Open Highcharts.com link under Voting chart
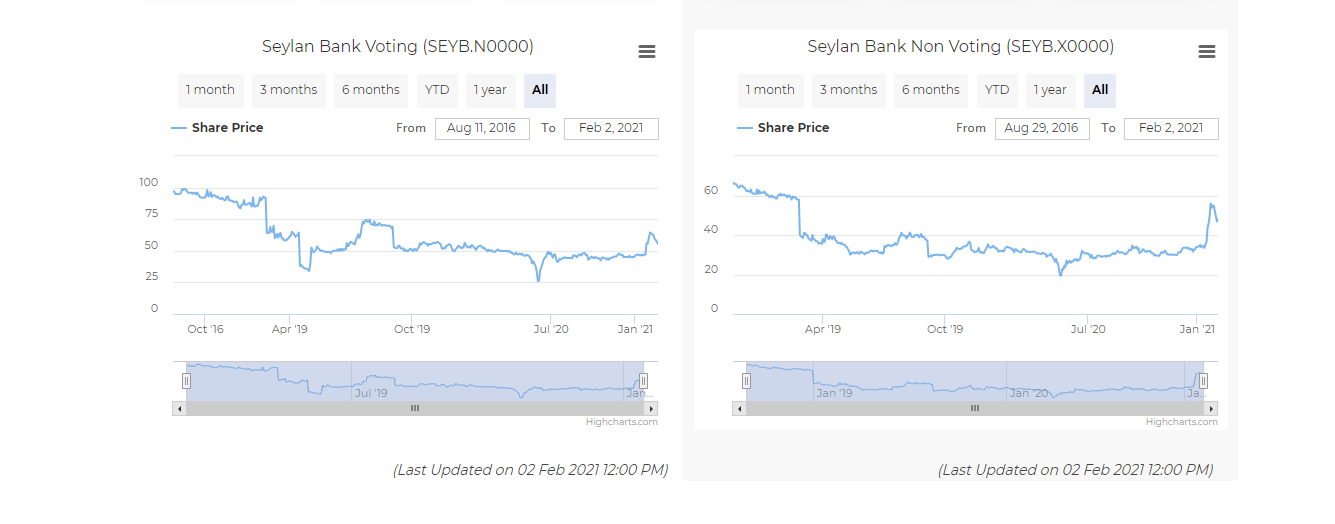The height and width of the screenshot is (524, 1335). (x=622, y=422)
